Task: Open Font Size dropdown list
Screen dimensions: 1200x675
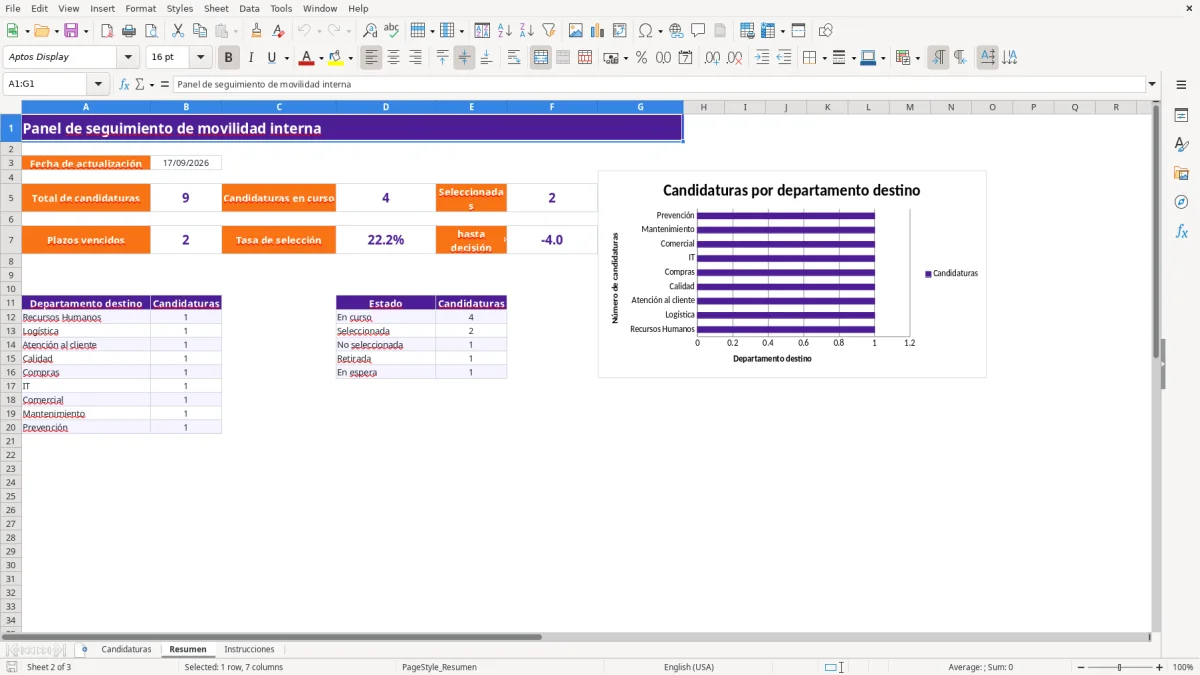Action: coord(200,58)
